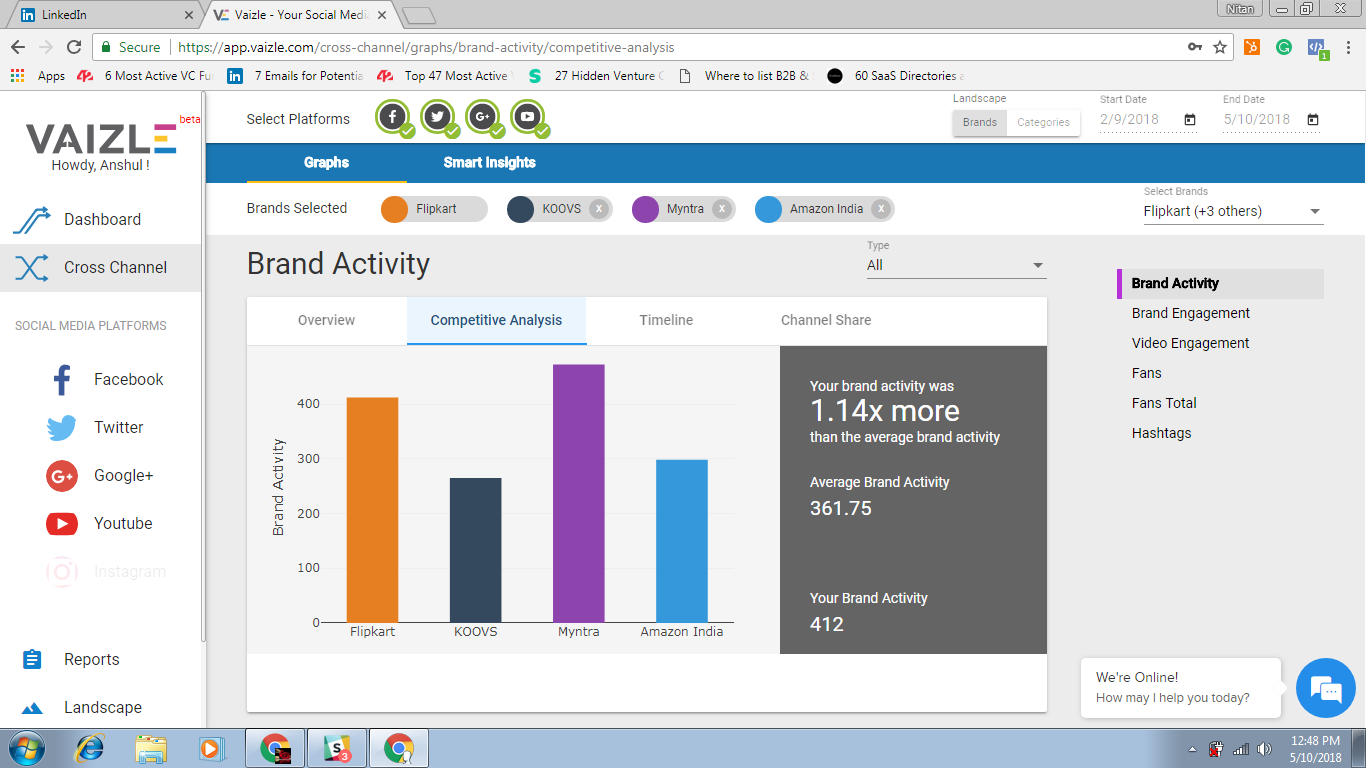Viewport: 1366px width, 768px height.
Task: Click the purple Myntra brand color circle
Action: click(645, 209)
